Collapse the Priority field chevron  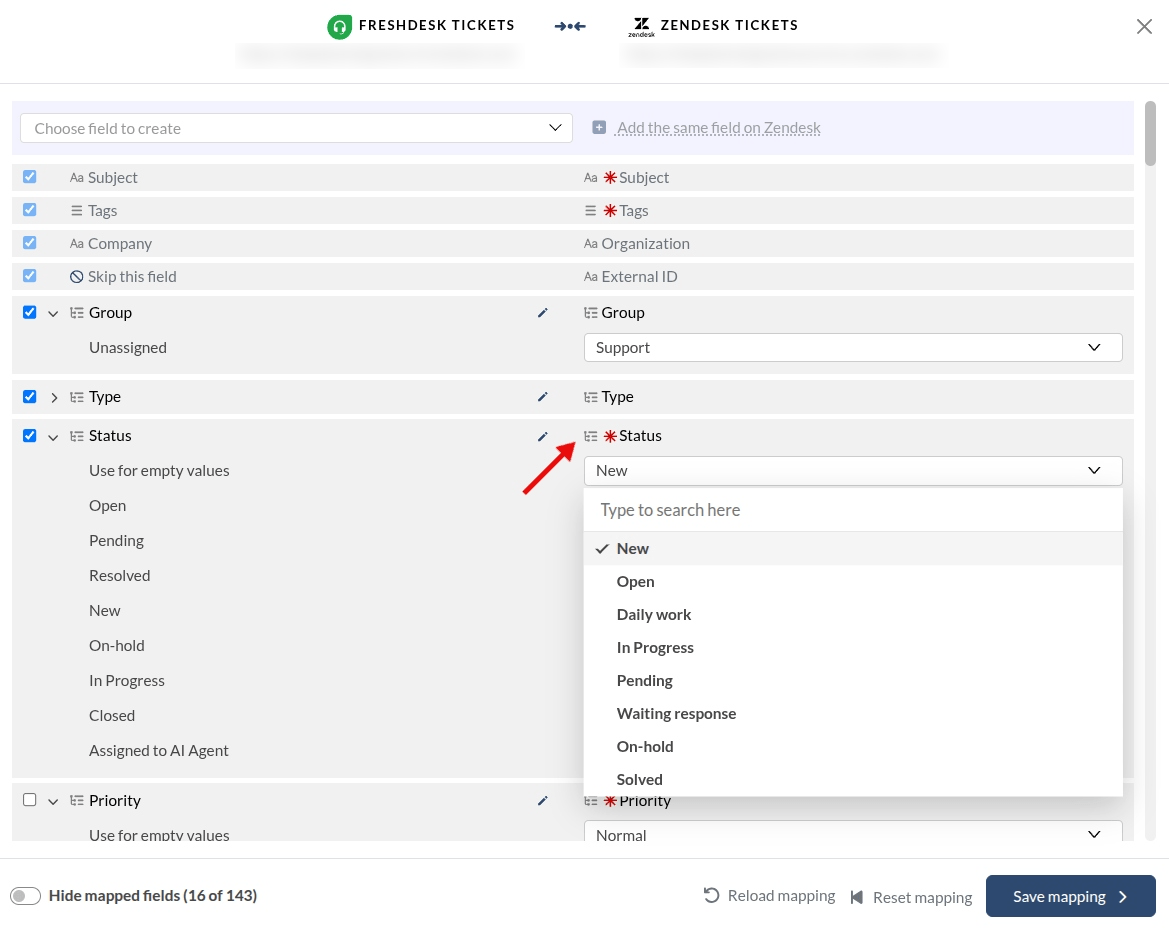click(x=53, y=802)
